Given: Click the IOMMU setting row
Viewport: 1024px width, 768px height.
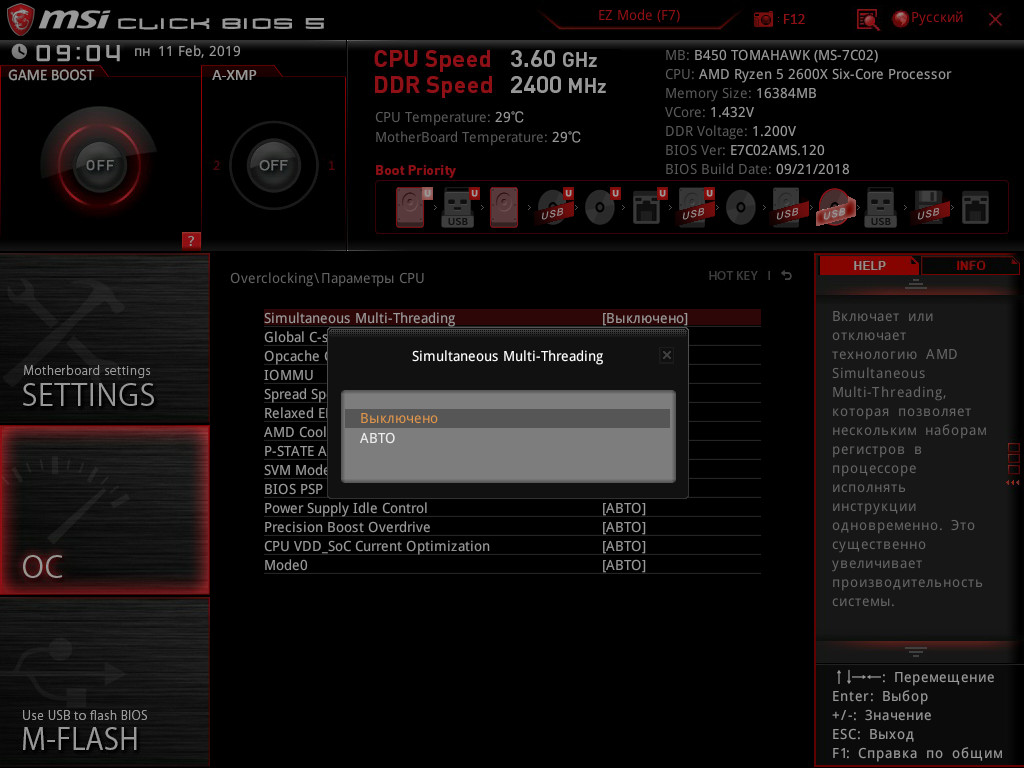Looking at the screenshot, I should pyautogui.click(x=296, y=375).
